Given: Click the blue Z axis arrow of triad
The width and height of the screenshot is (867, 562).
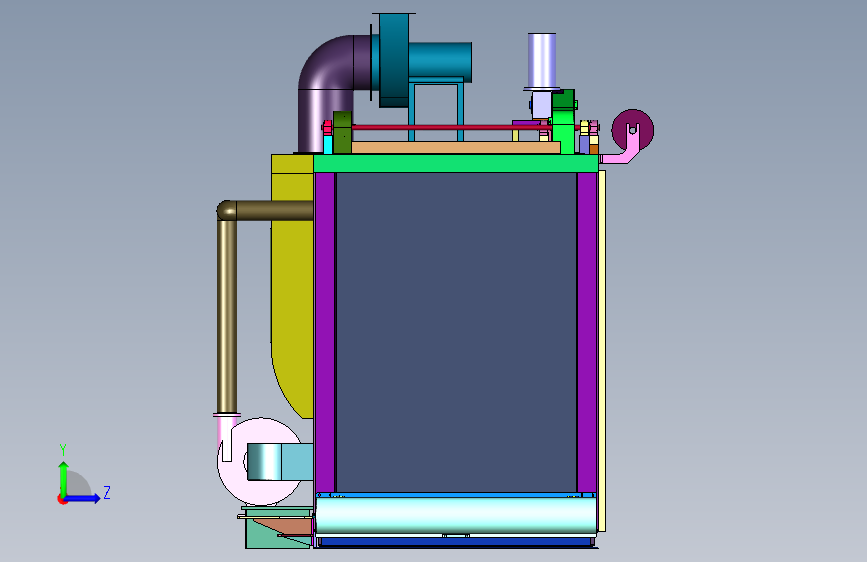Looking at the screenshot, I should coord(83,498).
